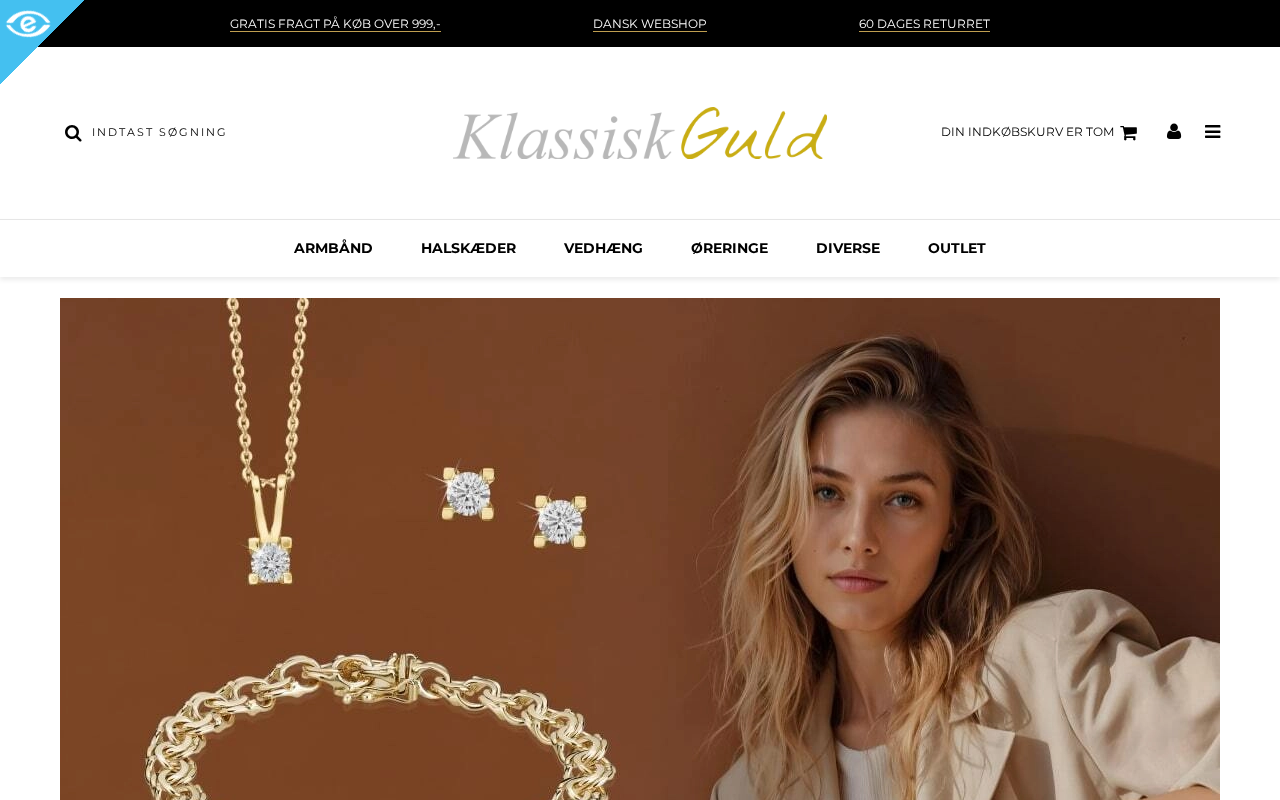Click the e-mærket badge in corner
The height and width of the screenshot is (800, 1280).
click(28, 26)
